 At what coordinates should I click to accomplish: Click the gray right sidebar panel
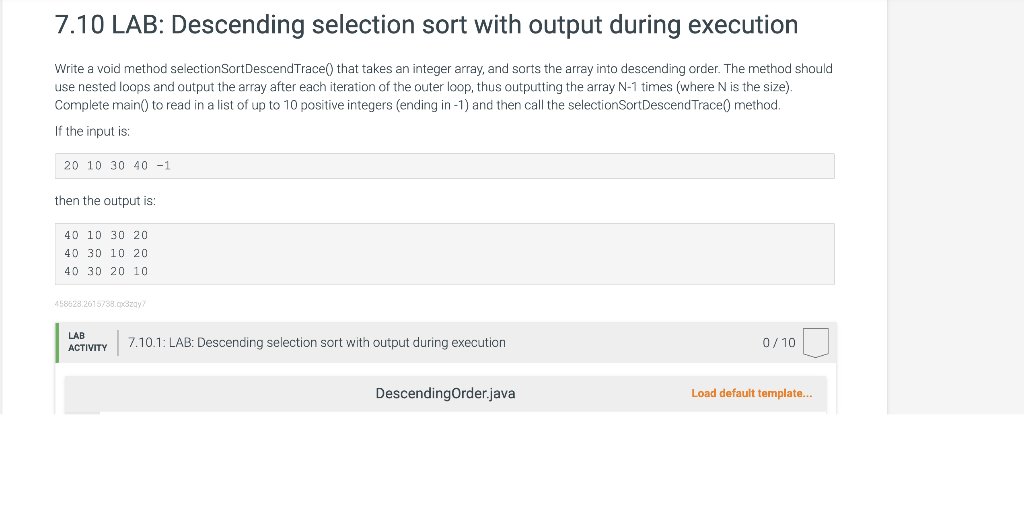pyautogui.click(x=955, y=200)
